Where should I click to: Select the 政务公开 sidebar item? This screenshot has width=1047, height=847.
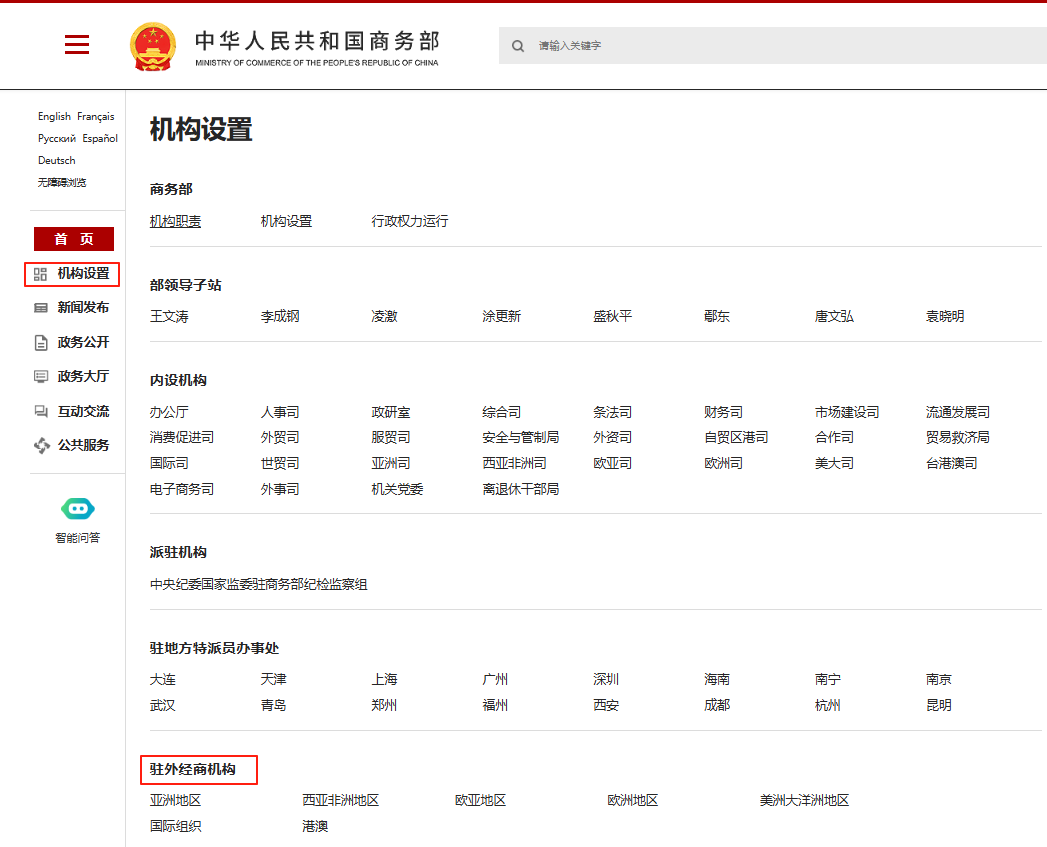tap(74, 342)
